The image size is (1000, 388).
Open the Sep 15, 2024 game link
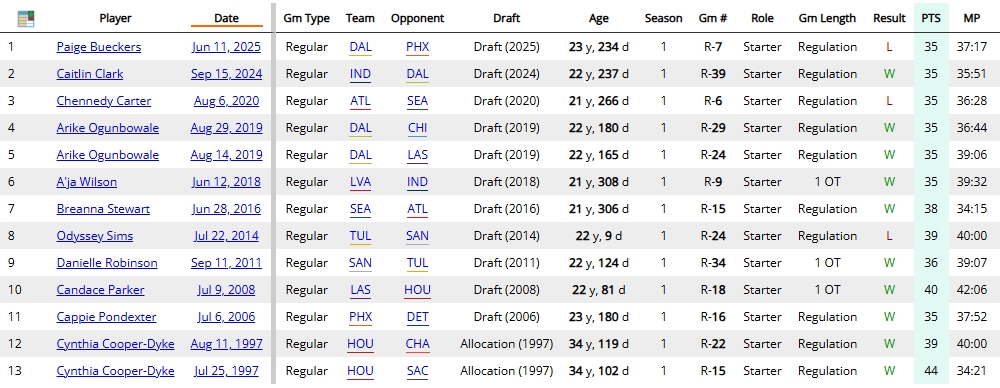click(226, 74)
